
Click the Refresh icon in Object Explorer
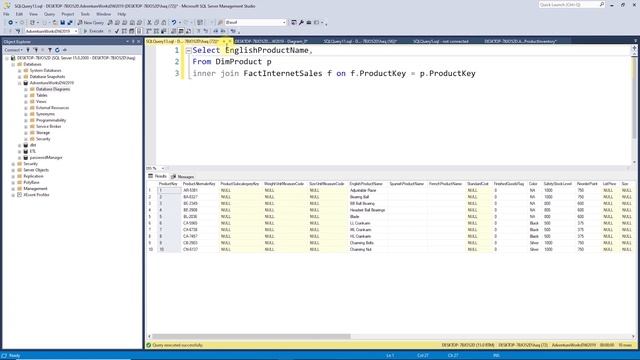click(57, 50)
